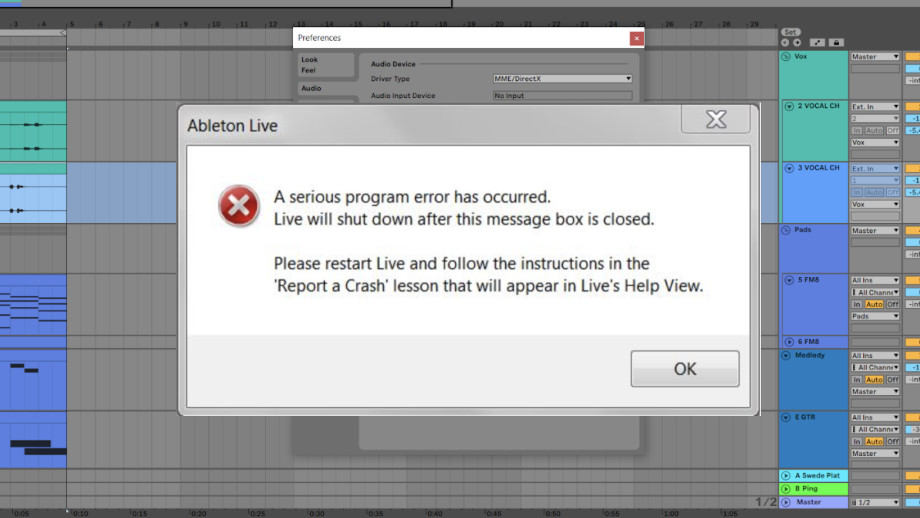Open Master track 1/2 output dropdown
920x518 pixels.
(x=875, y=503)
